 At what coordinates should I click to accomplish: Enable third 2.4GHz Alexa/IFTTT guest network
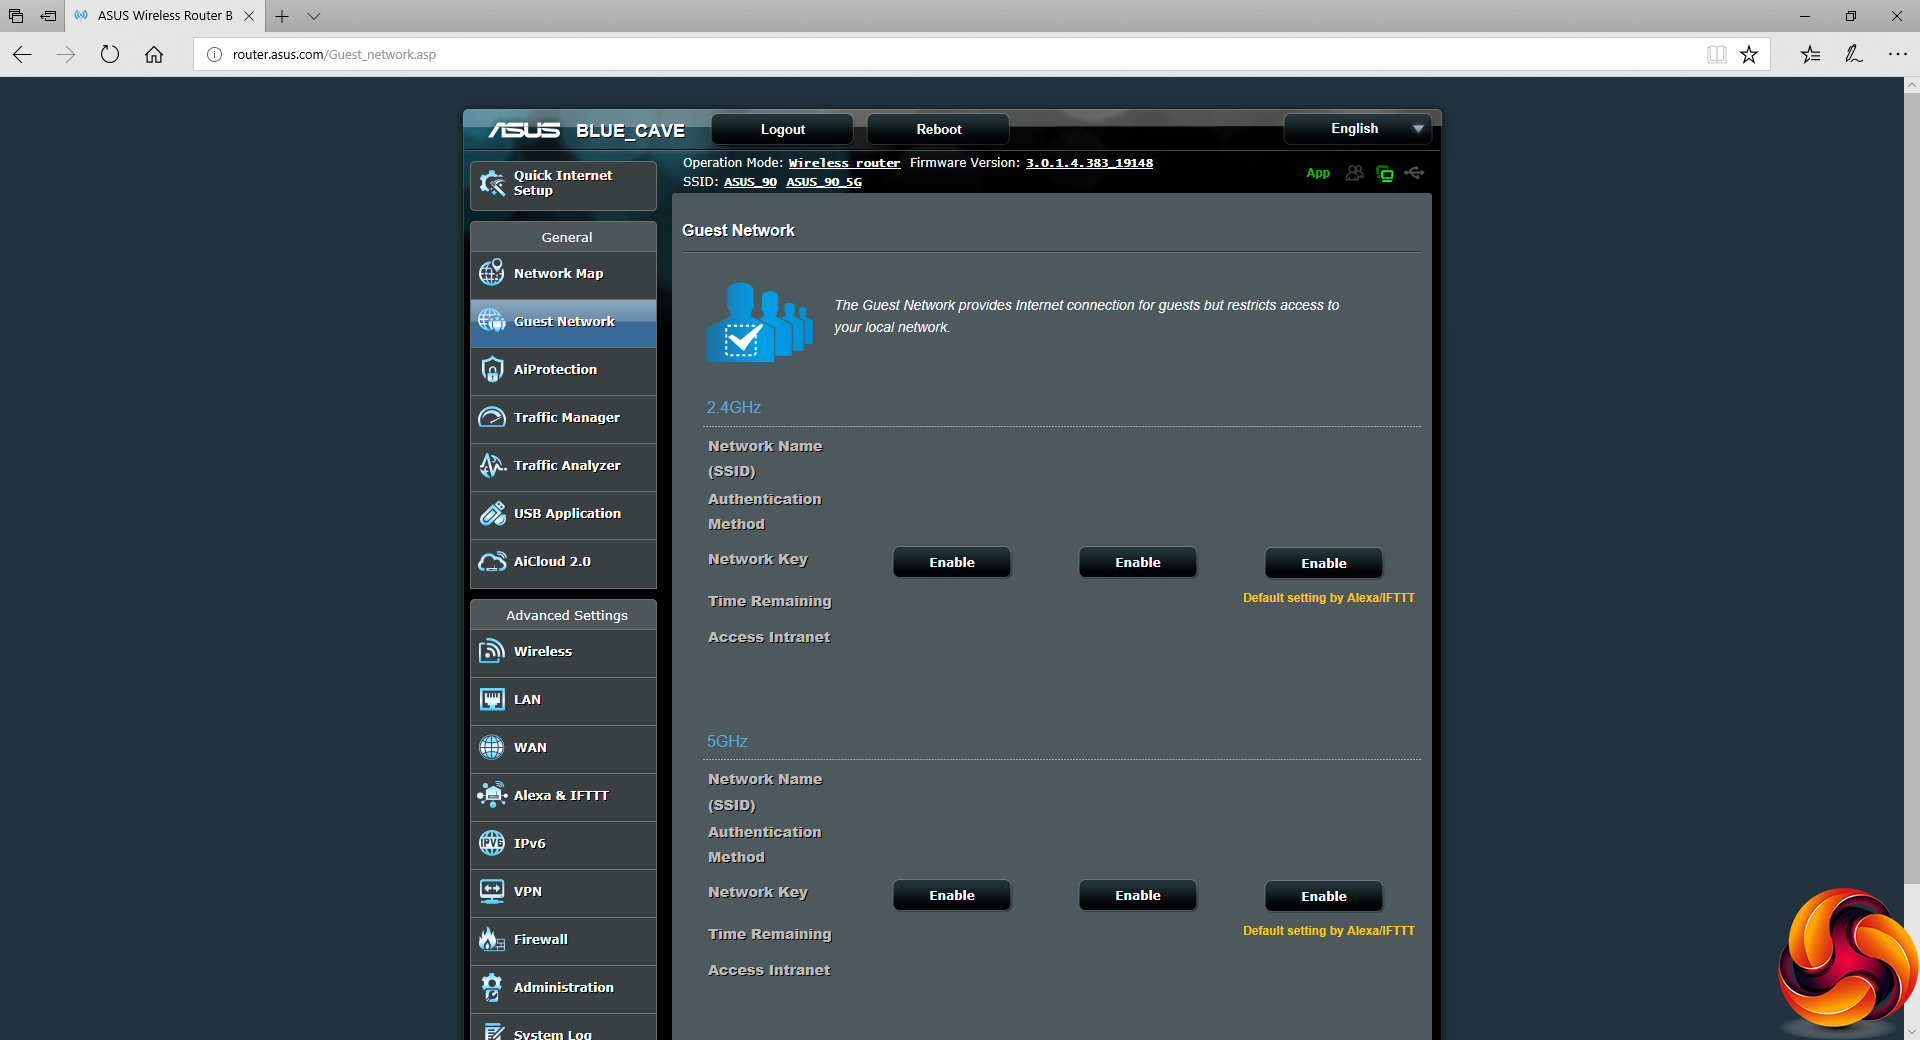(1323, 564)
